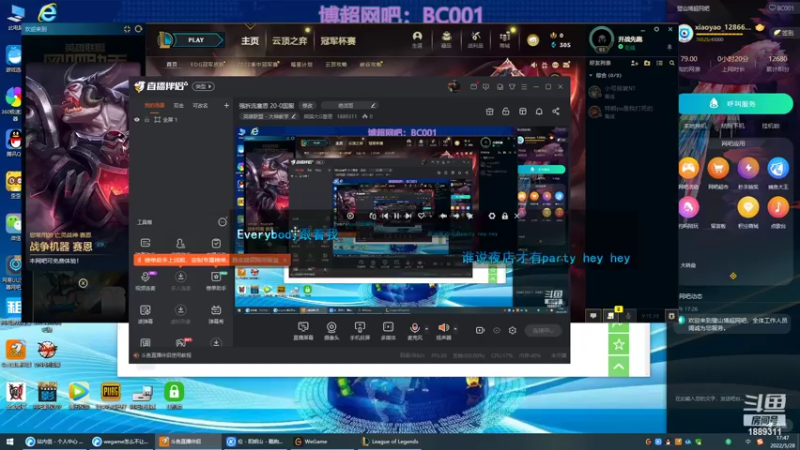Viewport: 800px width, 450px height.
Task: Open the profile icon in League client
Action: [417, 39]
